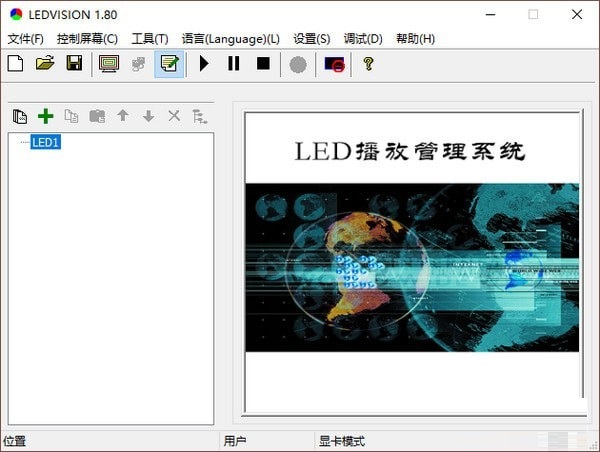Close the LEDVISION window
The height and width of the screenshot is (452, 600).
(577, 15)
